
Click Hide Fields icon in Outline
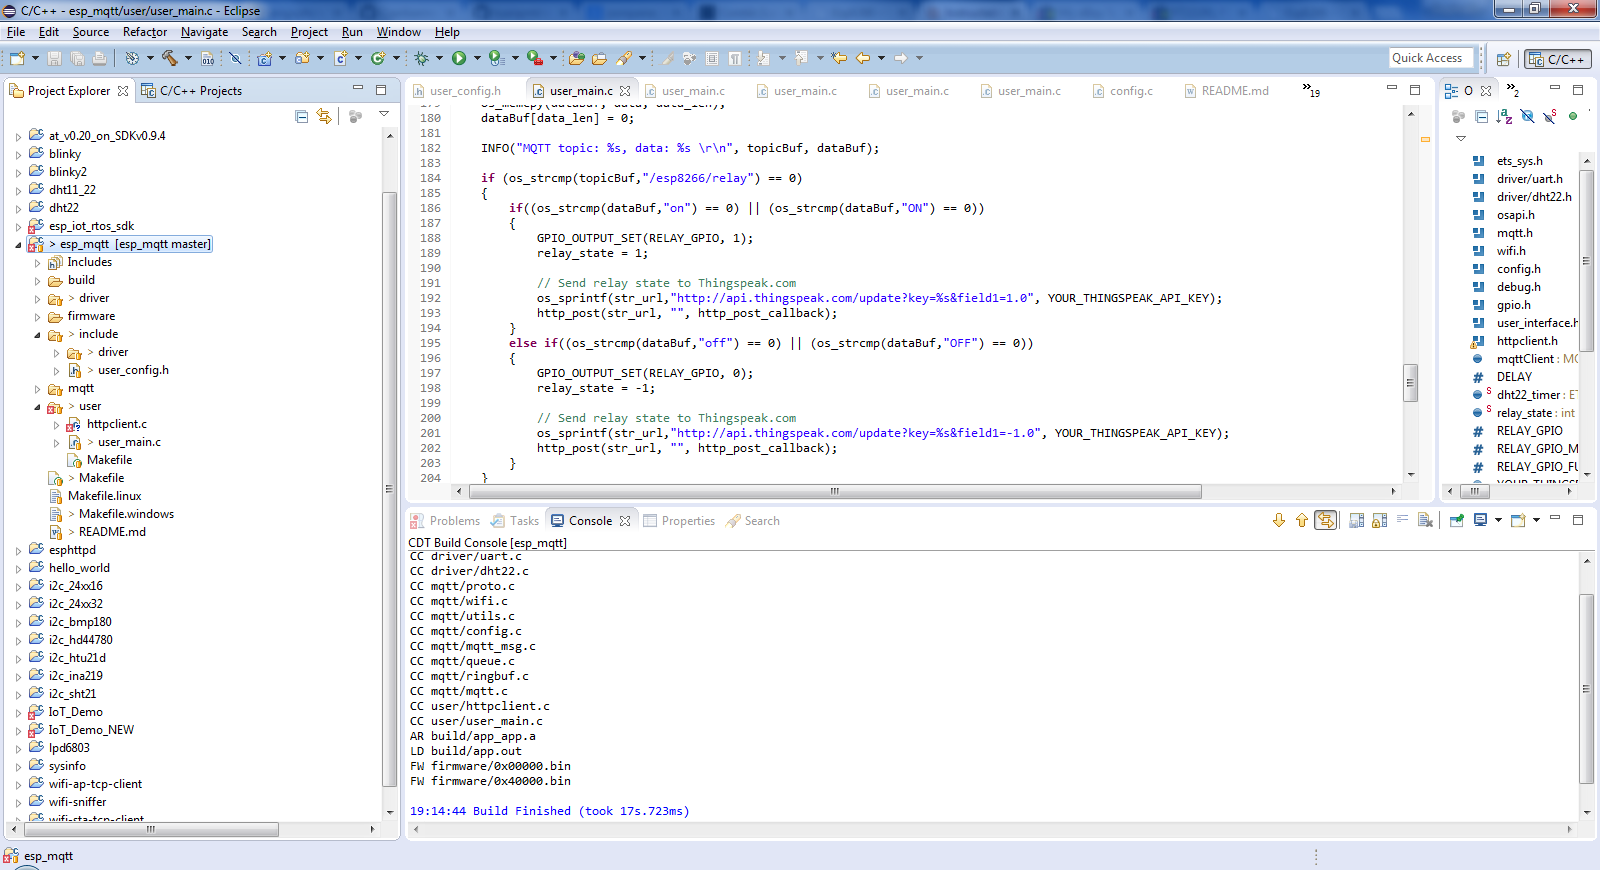[x=1527, y=116]
